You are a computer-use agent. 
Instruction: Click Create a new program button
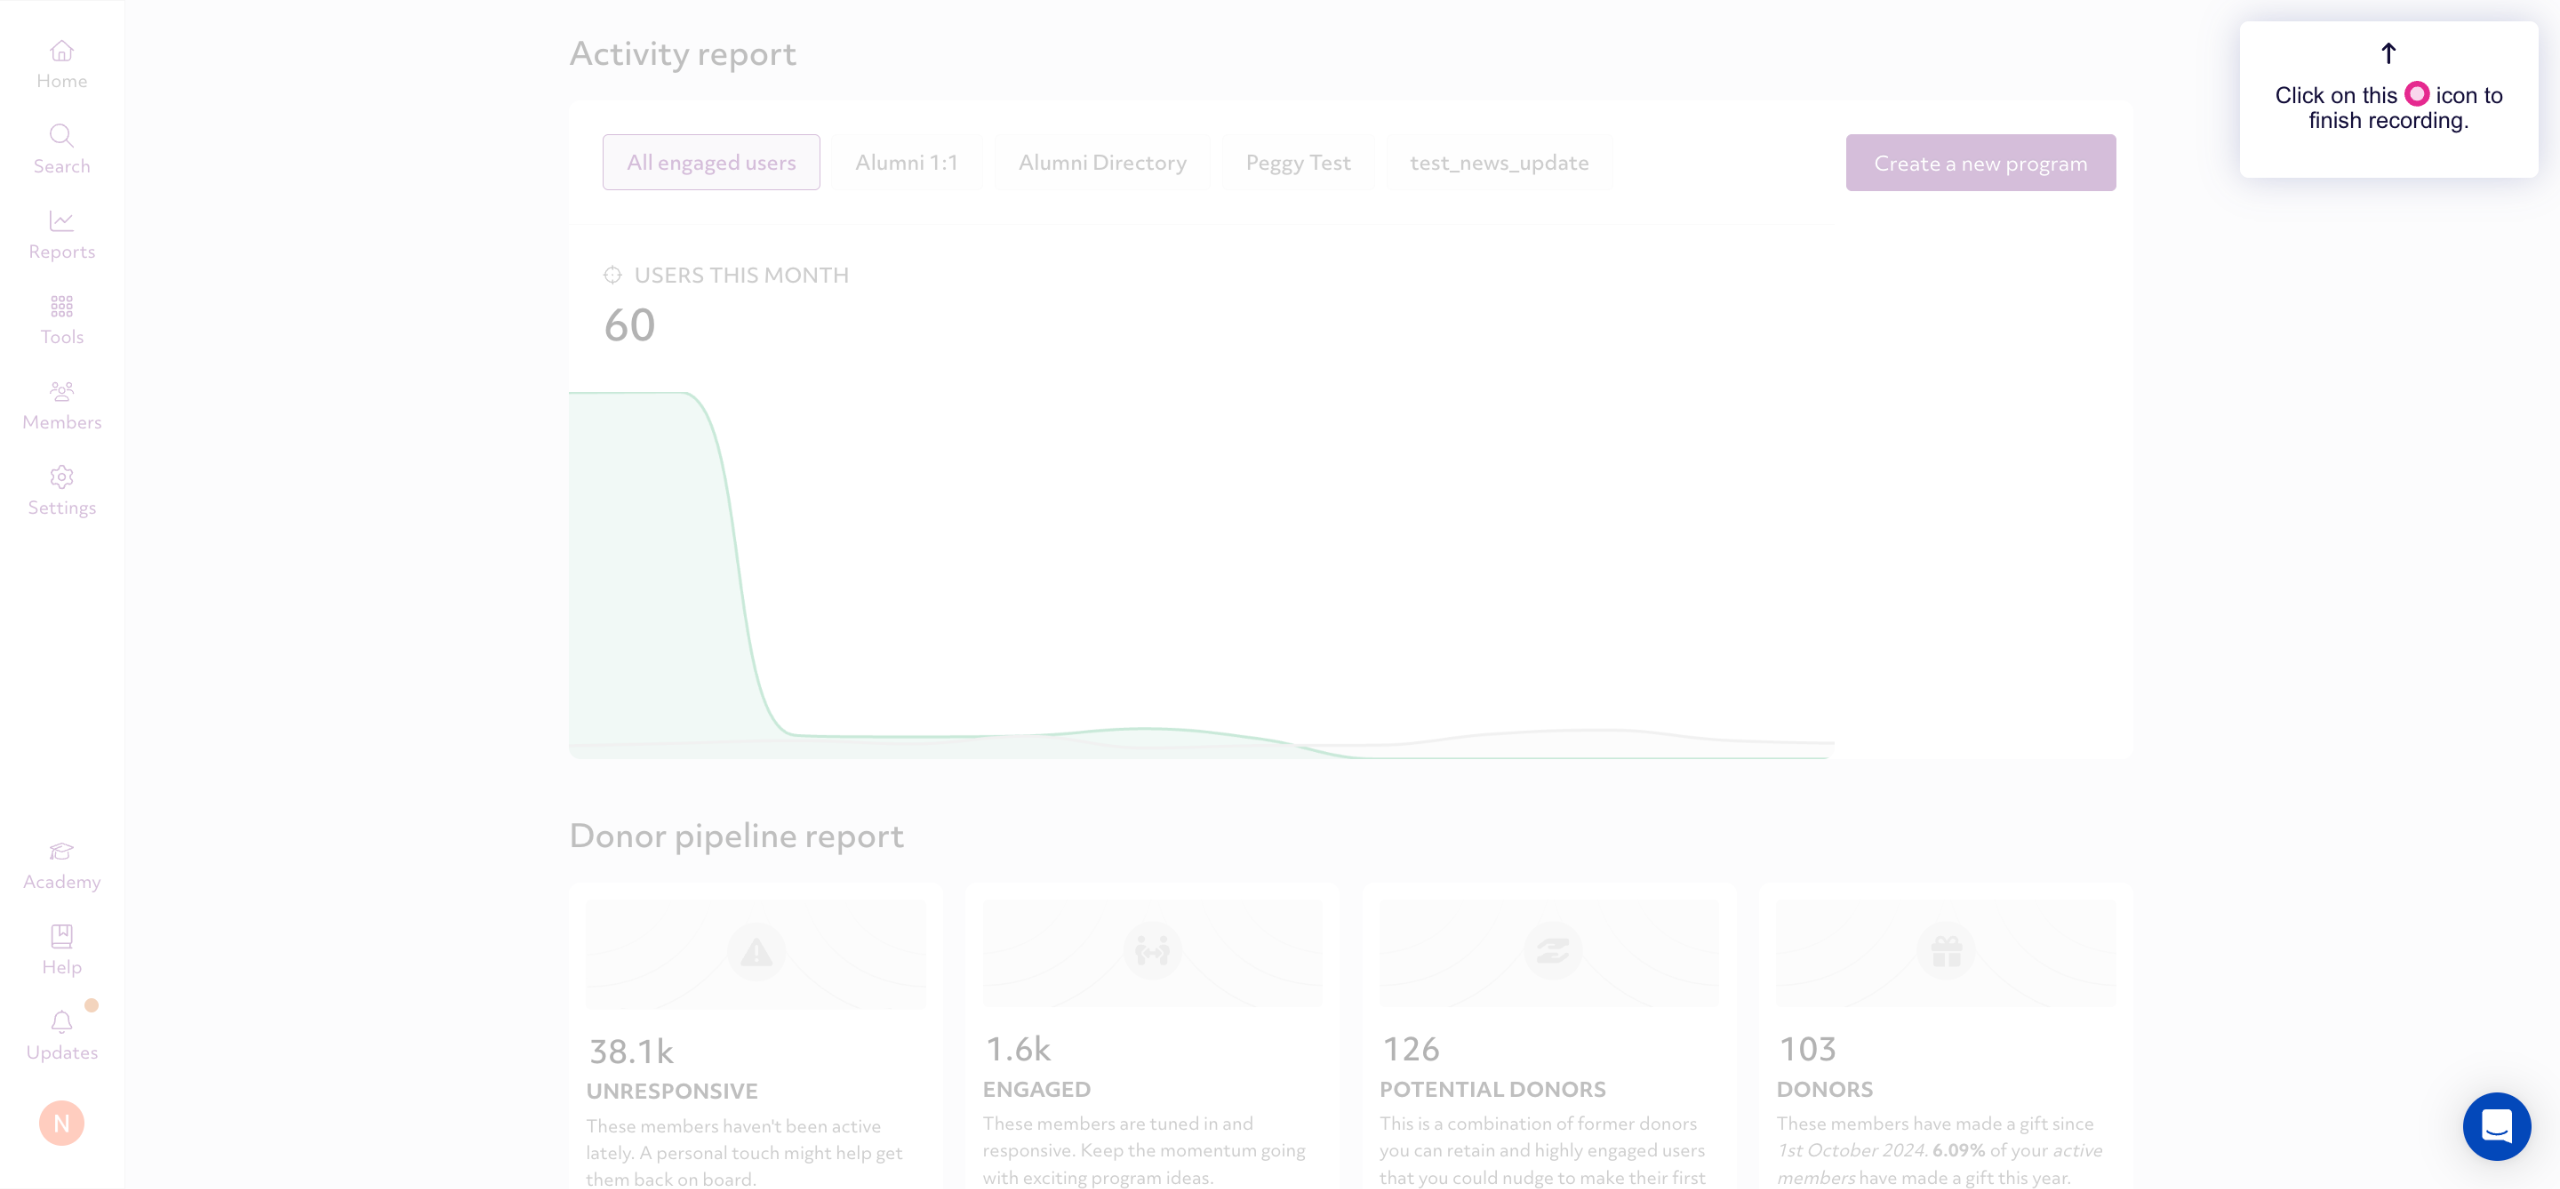tap(1980, 163)
